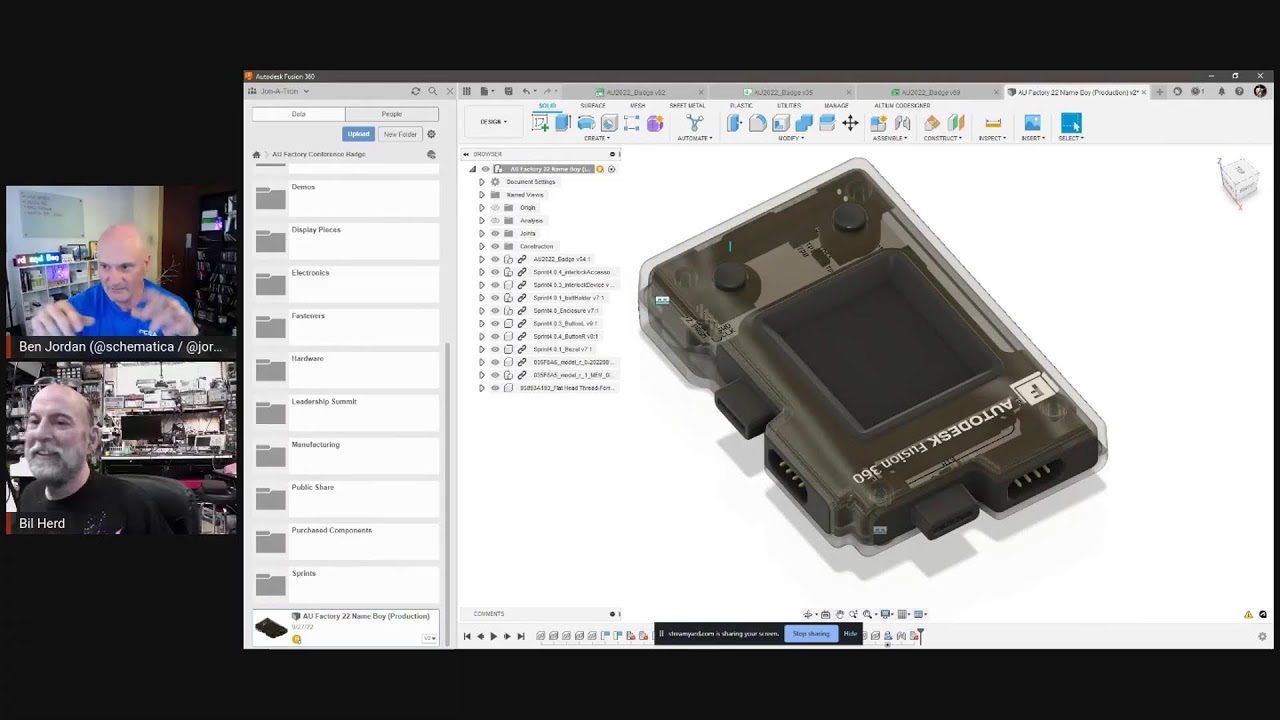
Task: Click the timeline settings gear
Action: (1262, 636)
